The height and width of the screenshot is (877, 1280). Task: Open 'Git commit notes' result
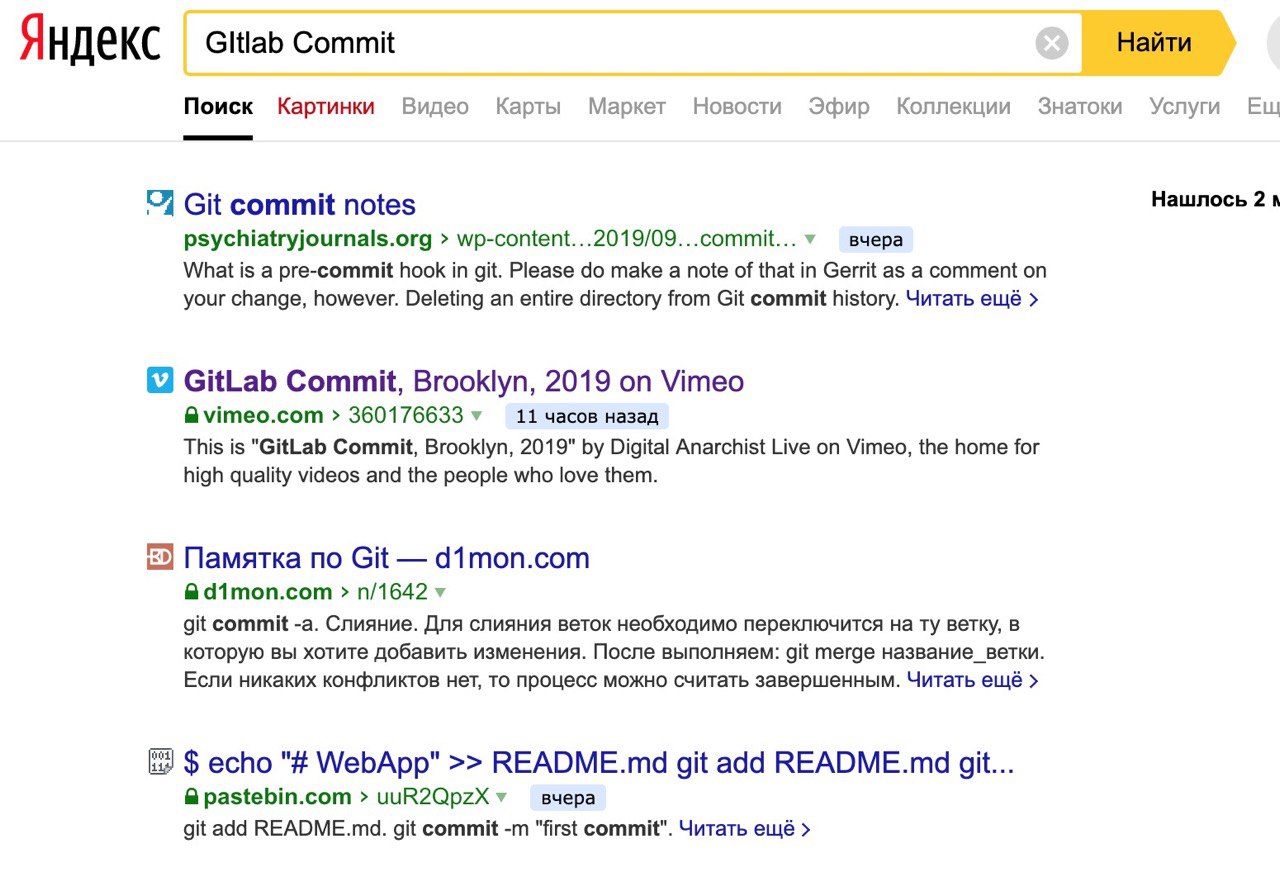click(300, 204)
